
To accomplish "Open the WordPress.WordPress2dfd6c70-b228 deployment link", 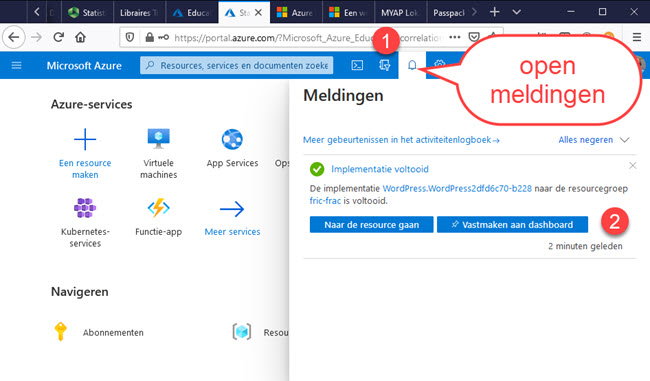I will click(x=457, y=188).
